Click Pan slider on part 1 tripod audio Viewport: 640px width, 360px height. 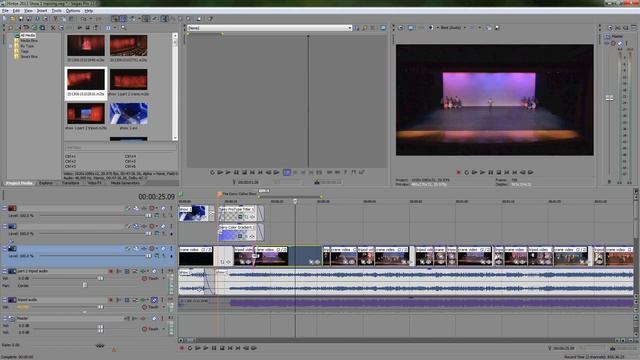point(85,285)
